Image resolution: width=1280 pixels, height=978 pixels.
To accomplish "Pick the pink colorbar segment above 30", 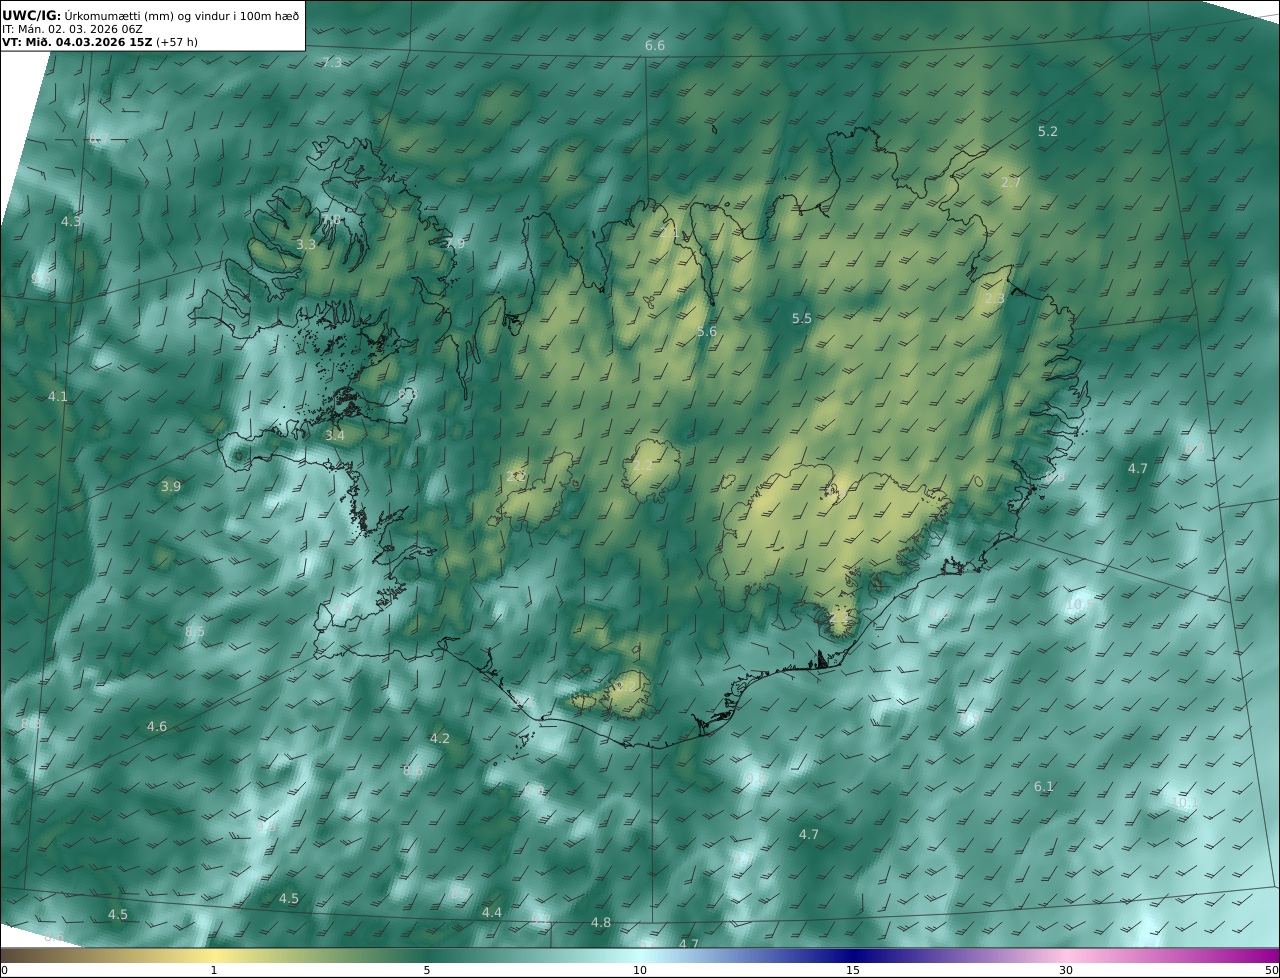I will tap(1066, 955).
